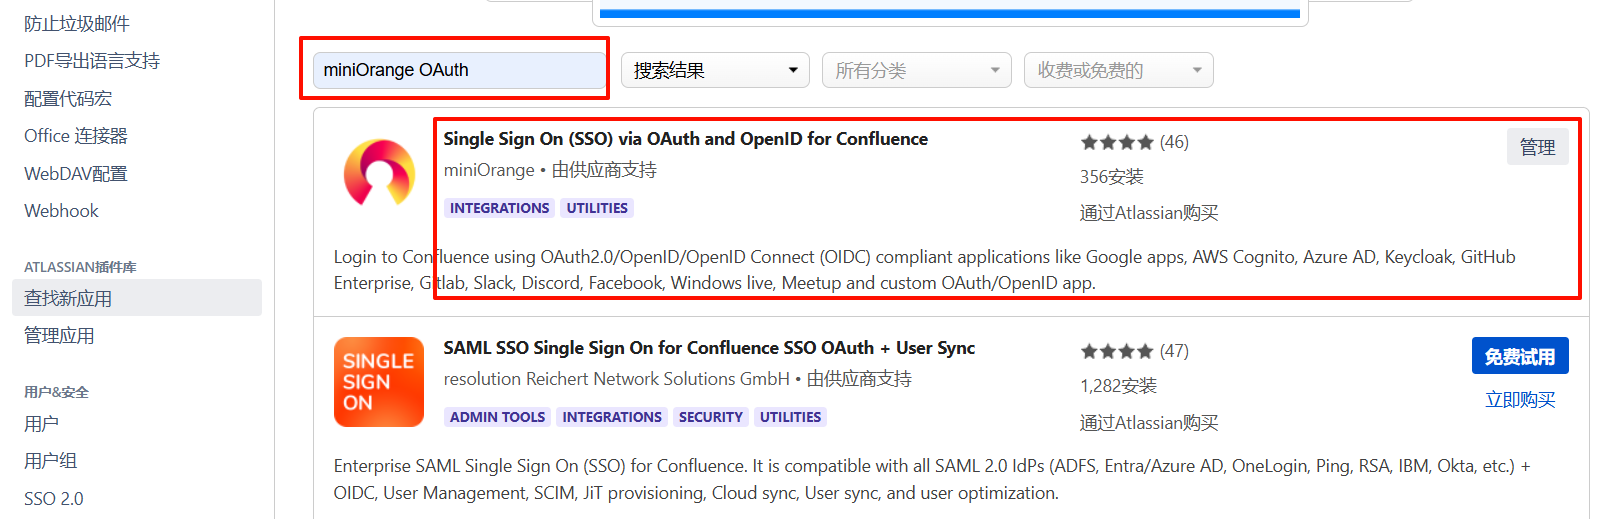Click UTILITIES tag on miniOrange app

pyautogui.click(x=597, y=208)
